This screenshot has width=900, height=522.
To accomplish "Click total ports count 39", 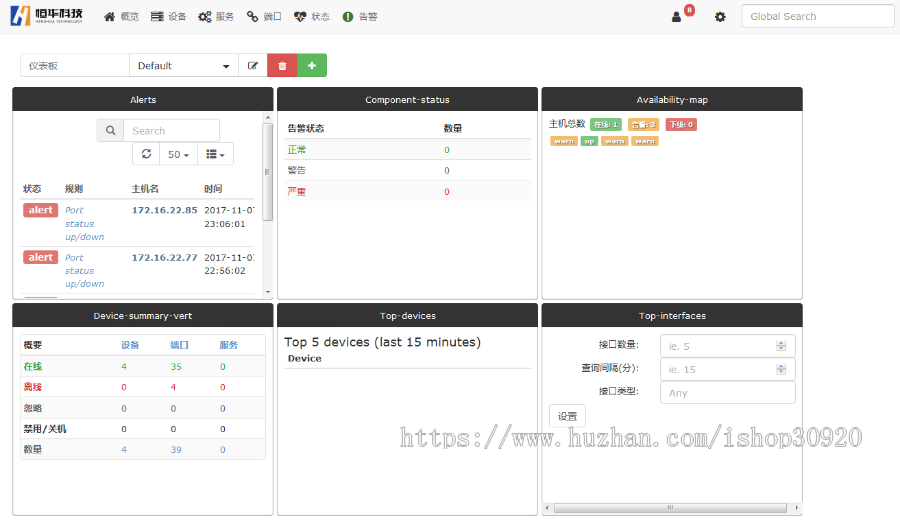I will point(176,450).
